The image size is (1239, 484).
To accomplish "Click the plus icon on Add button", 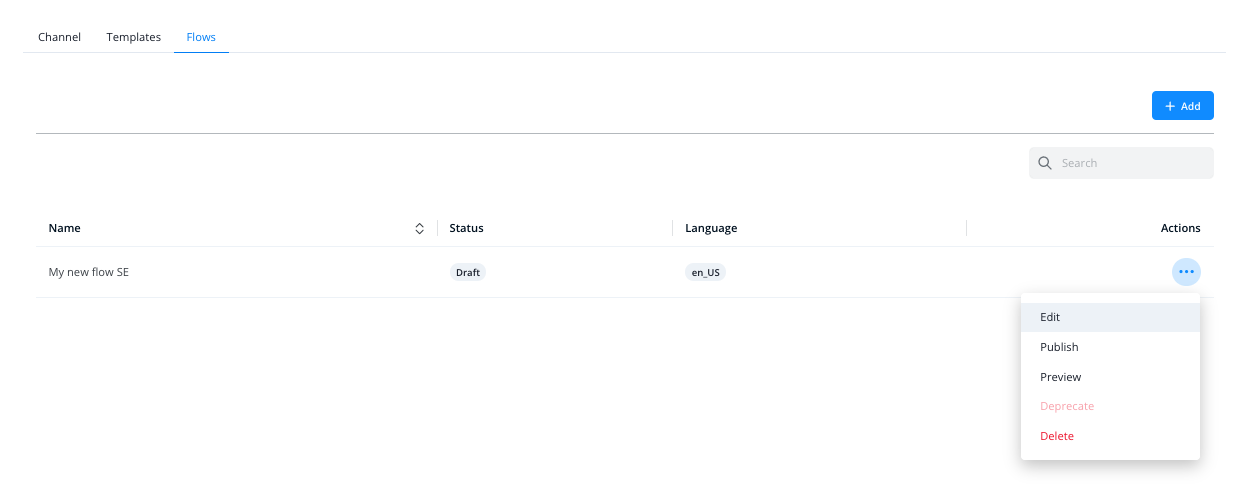I will point(1170,106).
